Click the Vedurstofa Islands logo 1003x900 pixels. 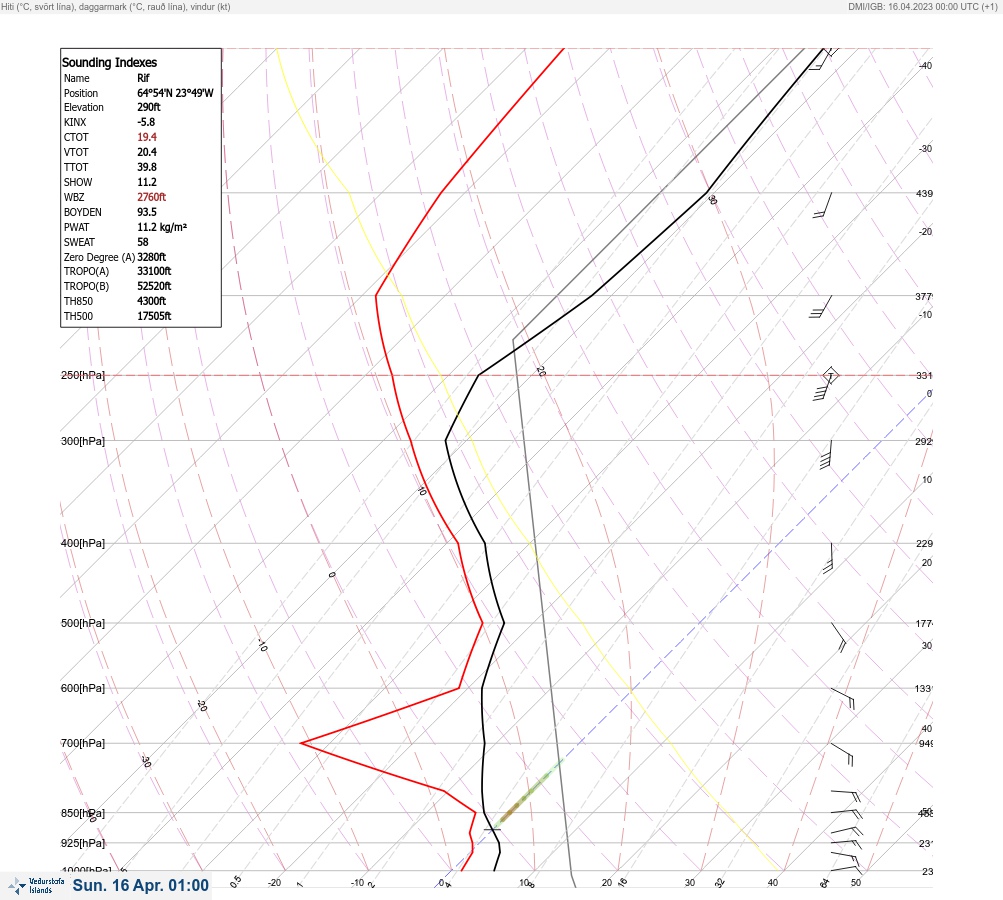[x=36, y=885]
